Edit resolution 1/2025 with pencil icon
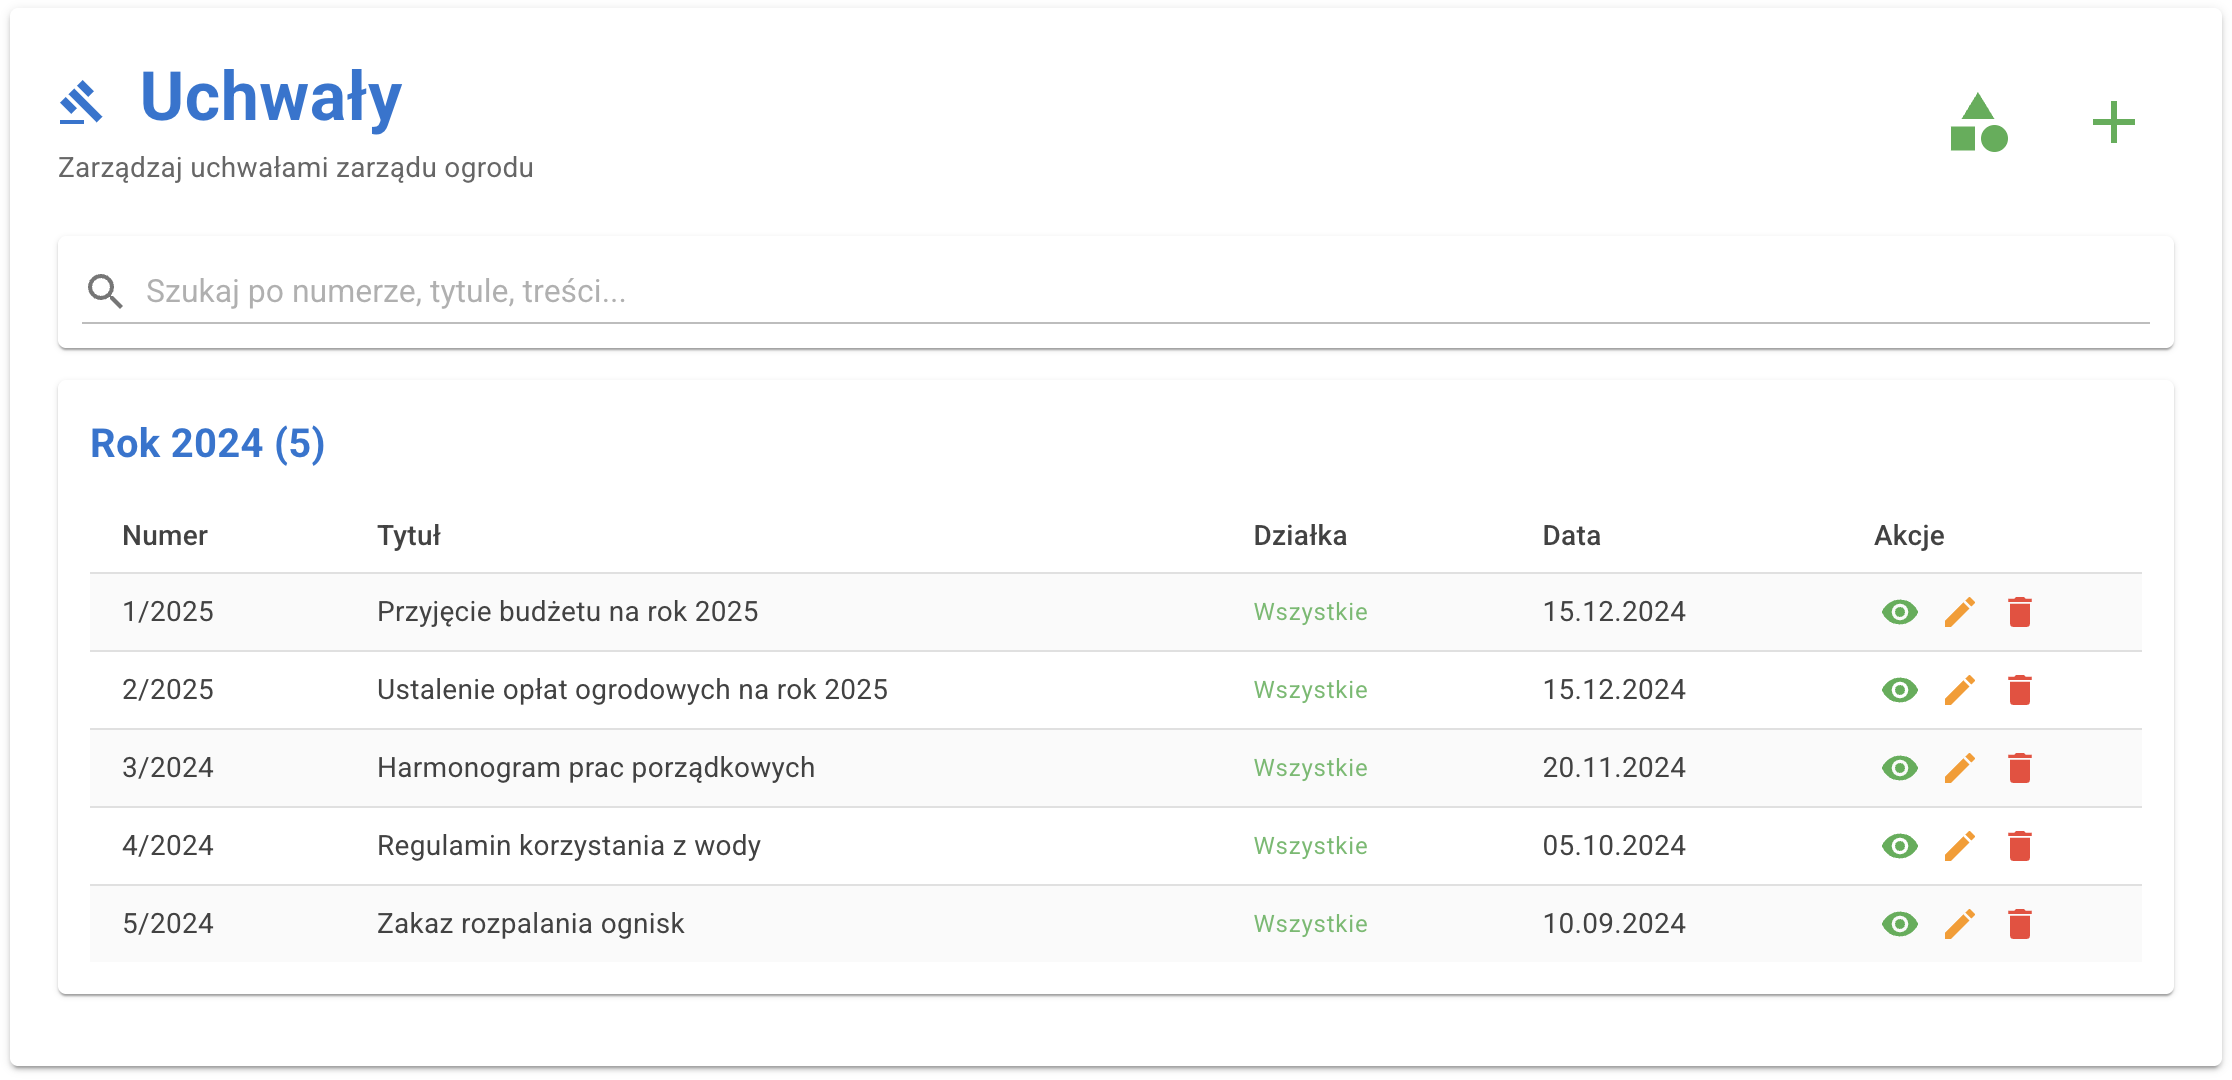 tap(1959, 612)
